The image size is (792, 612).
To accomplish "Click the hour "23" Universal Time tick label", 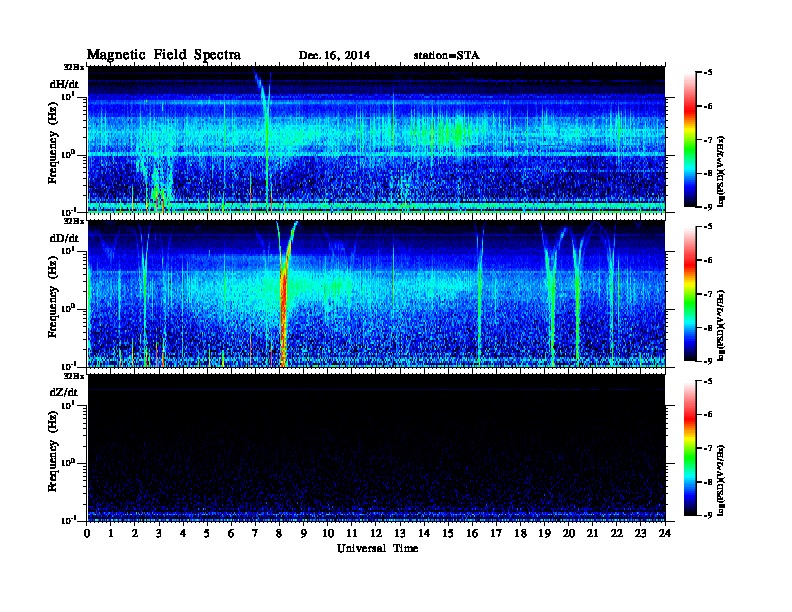I will [x=640, y=533].
